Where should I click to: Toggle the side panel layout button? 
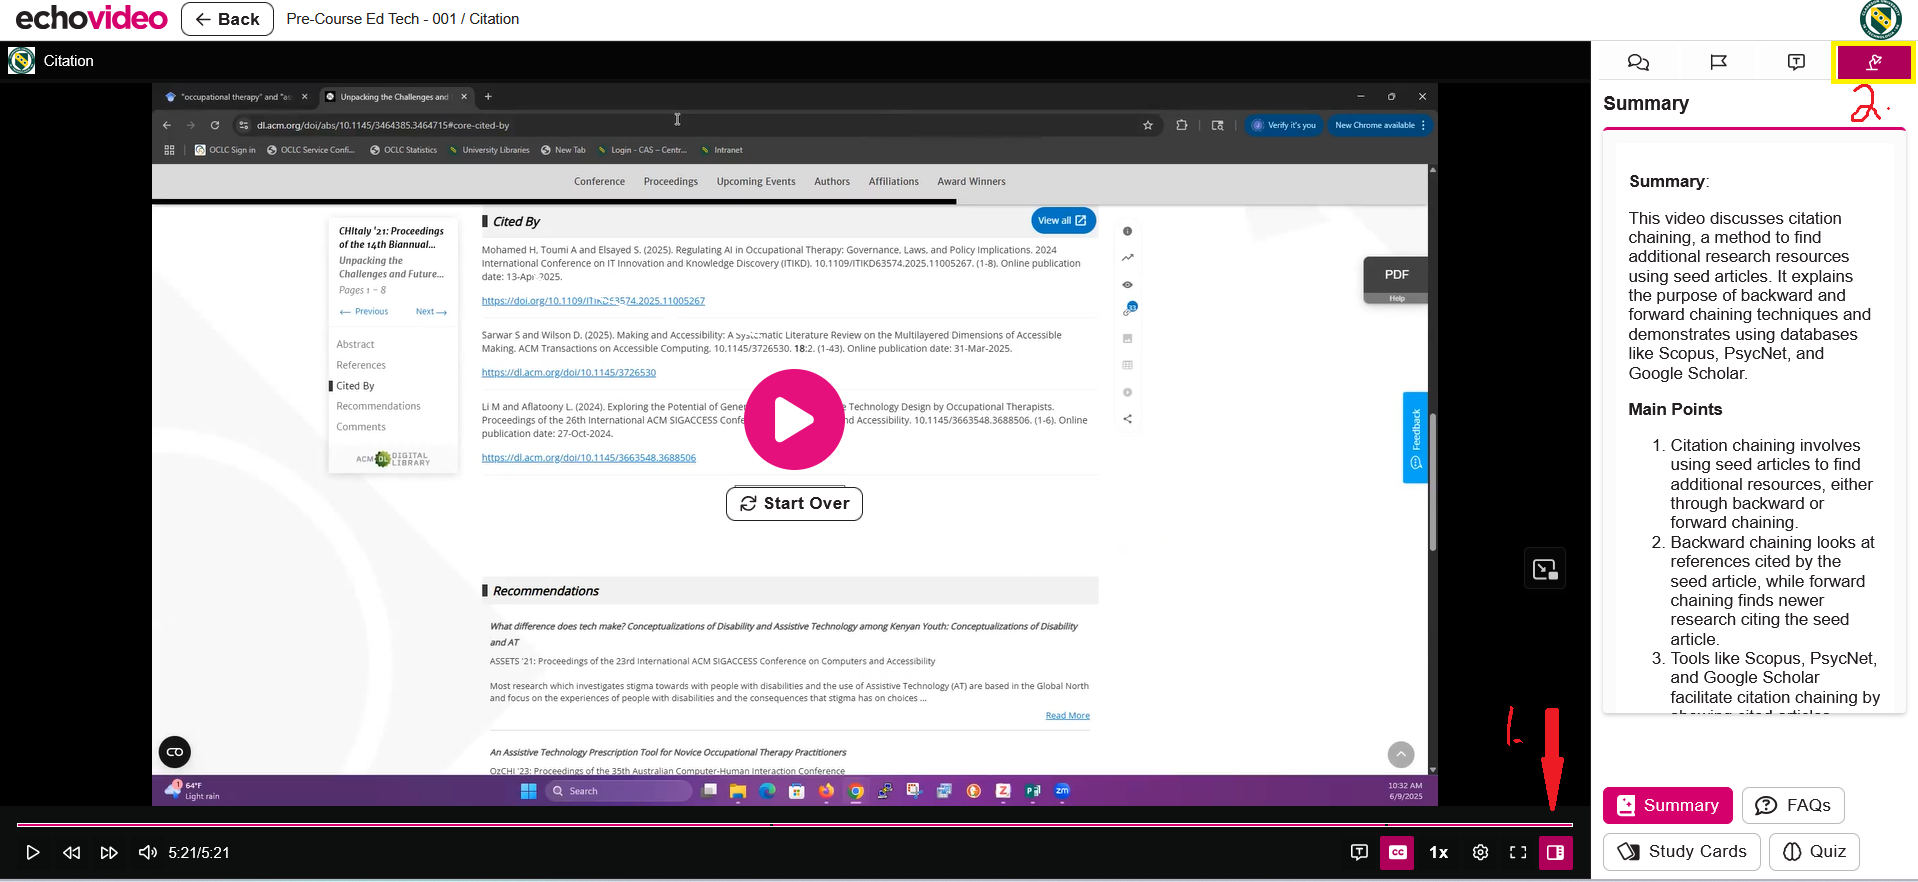(1555, 852)
